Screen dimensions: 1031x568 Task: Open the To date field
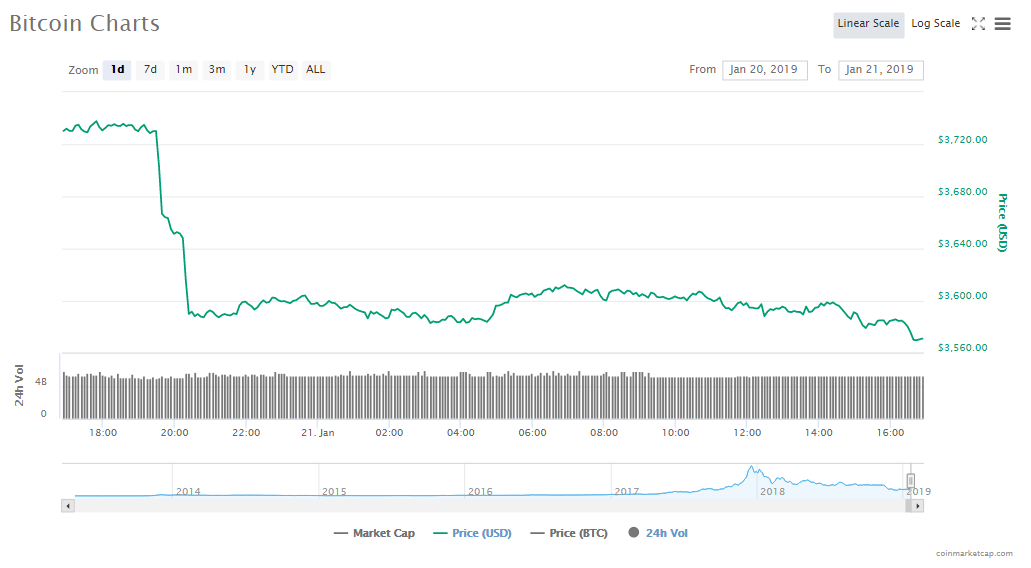[x=880, y=70]
